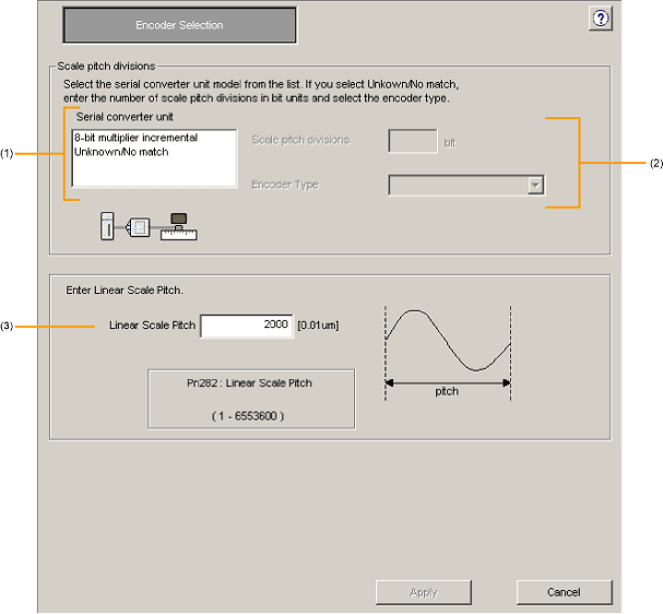Click the Linear Scale Pitch label text

coord(152,326)
